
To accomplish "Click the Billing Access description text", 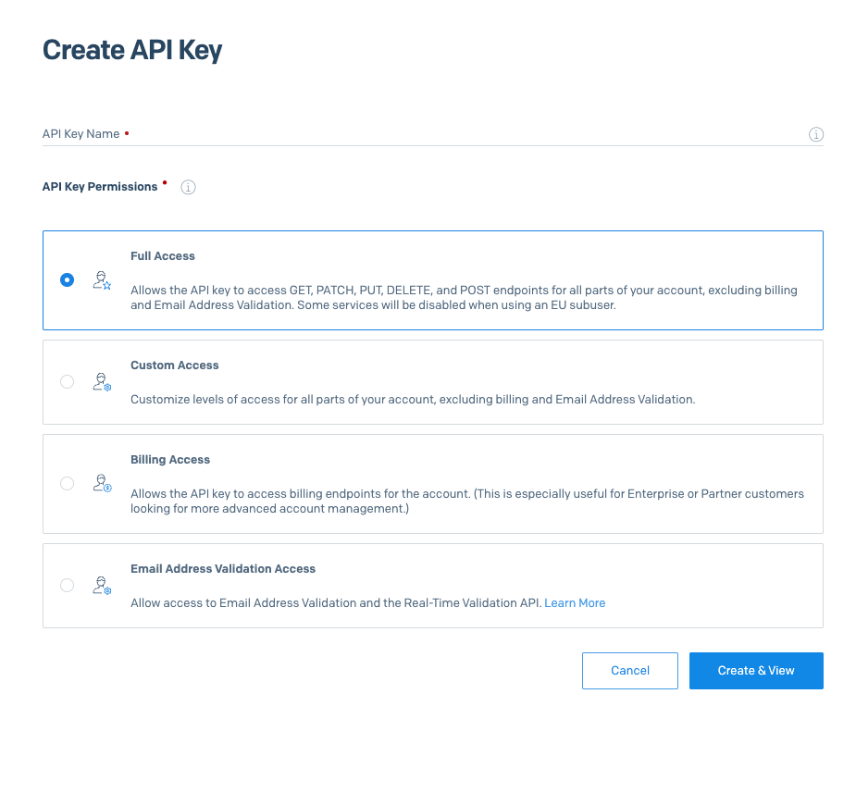I will 467,501.
